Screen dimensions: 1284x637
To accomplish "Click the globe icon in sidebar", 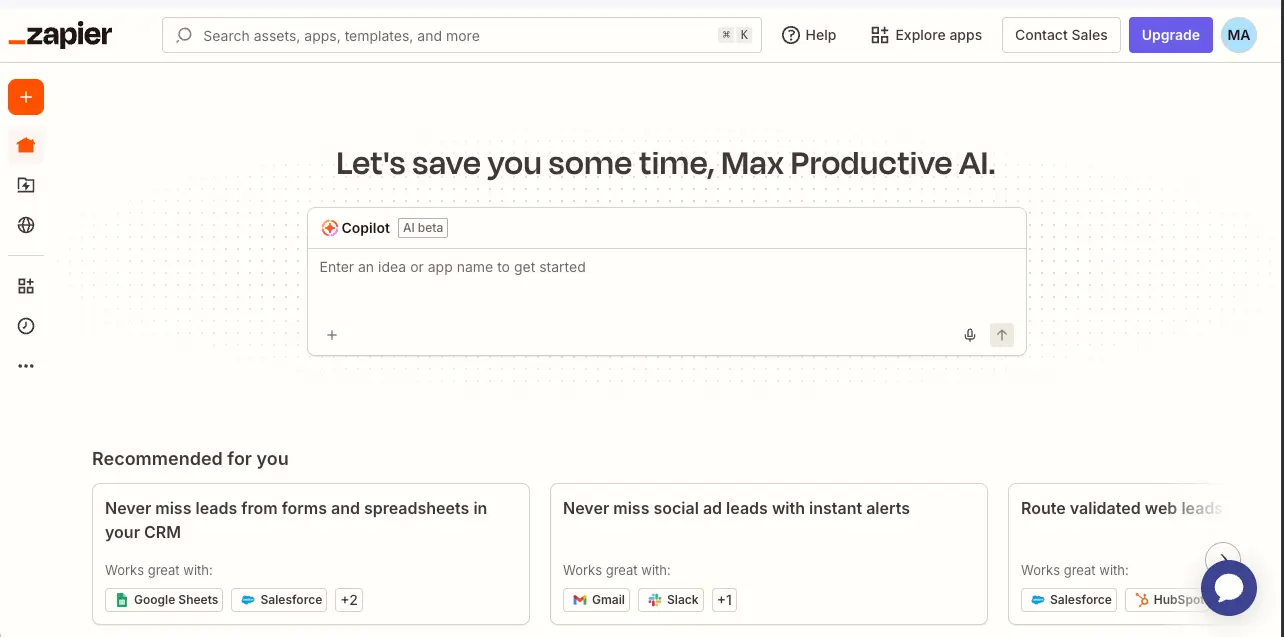I will tap(26, 225).
